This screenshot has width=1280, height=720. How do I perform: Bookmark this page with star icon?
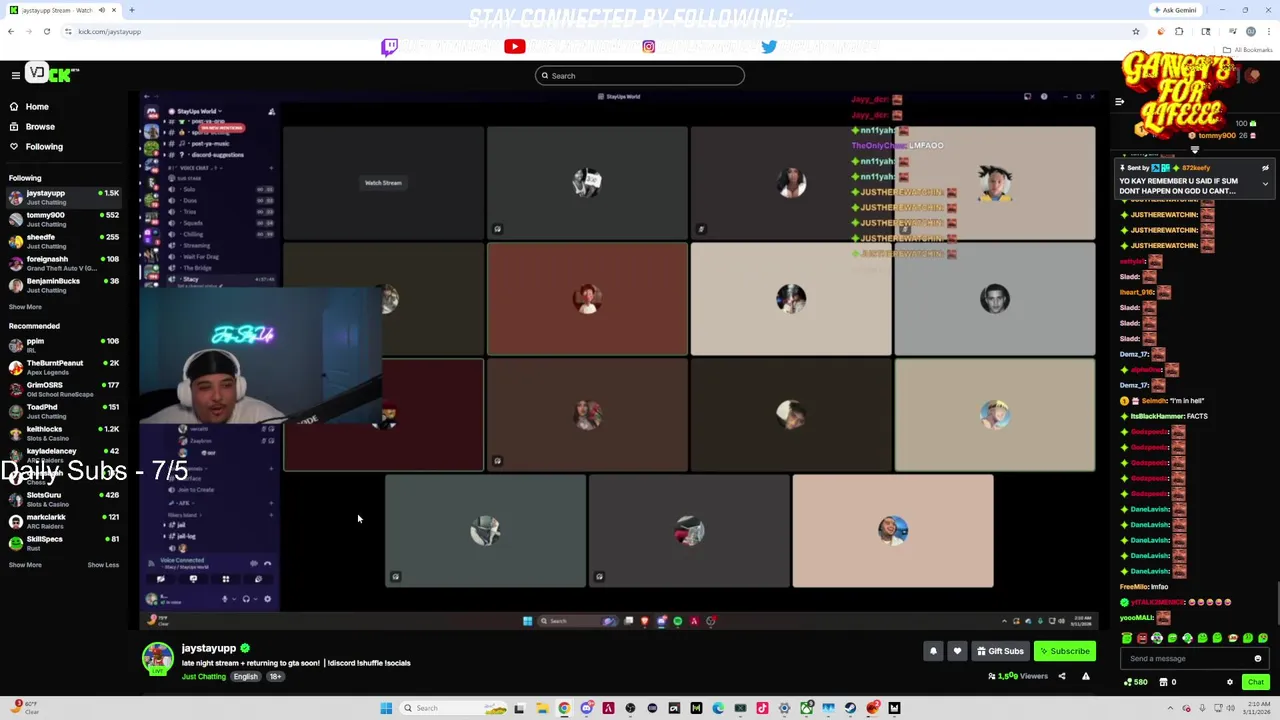click(1136, 31)
